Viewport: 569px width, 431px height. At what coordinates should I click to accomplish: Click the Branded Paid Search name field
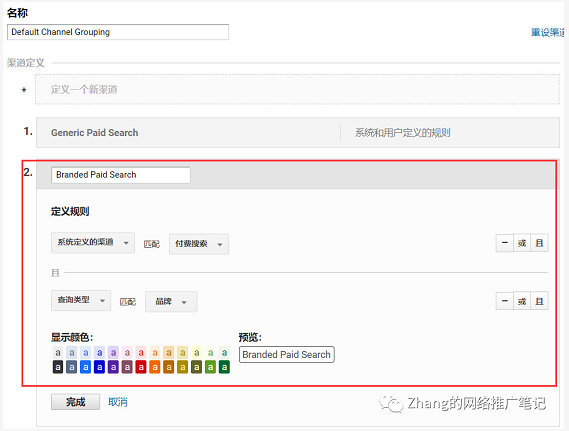[120, 175]
